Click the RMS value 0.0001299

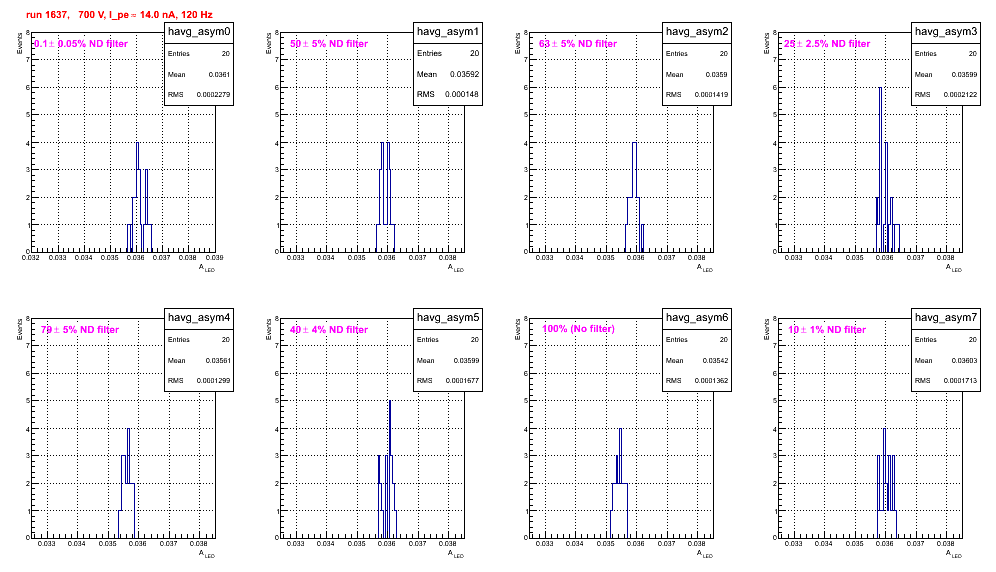pyautogui.click(x=213, y=381)
